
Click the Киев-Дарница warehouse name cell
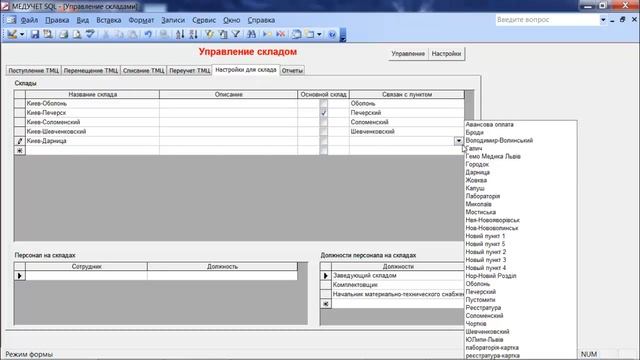(92, 141)
